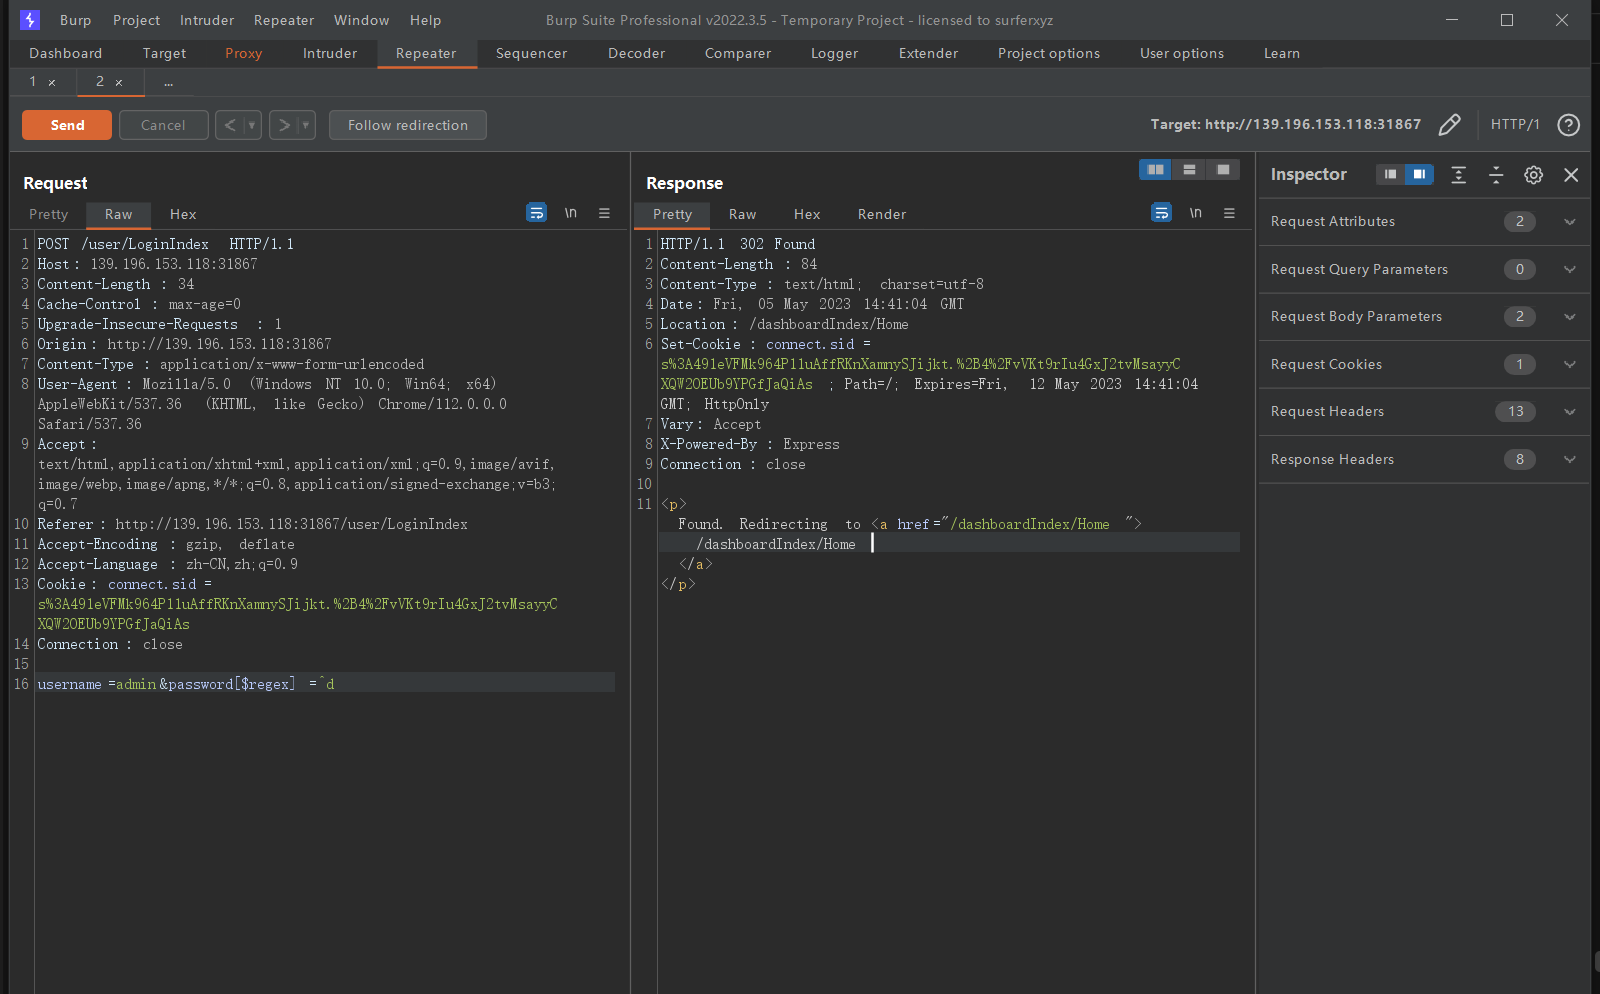Open back history dropdown arrow

pos(252,125)
